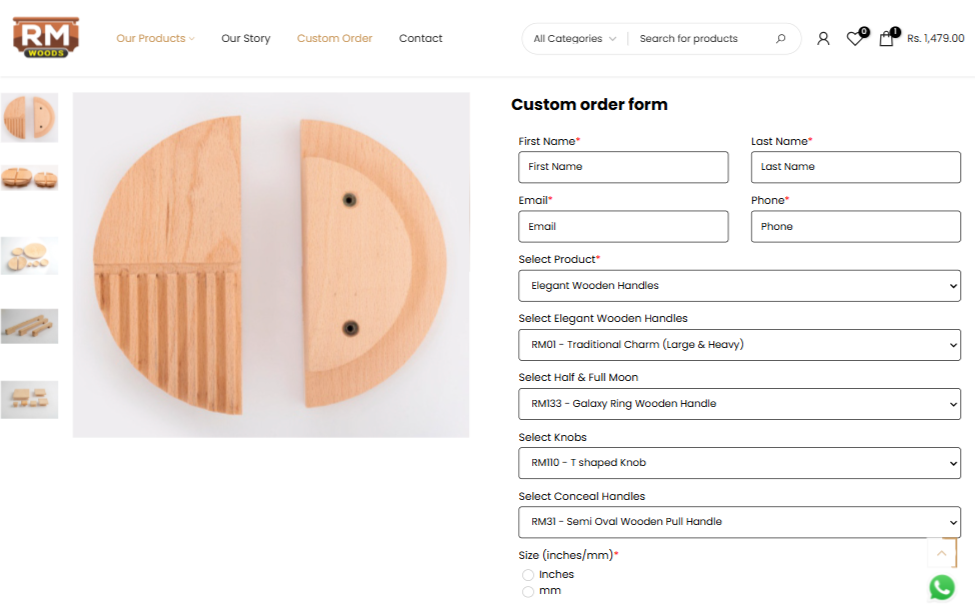Viewport: 975px width, 610px height.
Task: Go to the Our Story page
Action: (246, 39)
